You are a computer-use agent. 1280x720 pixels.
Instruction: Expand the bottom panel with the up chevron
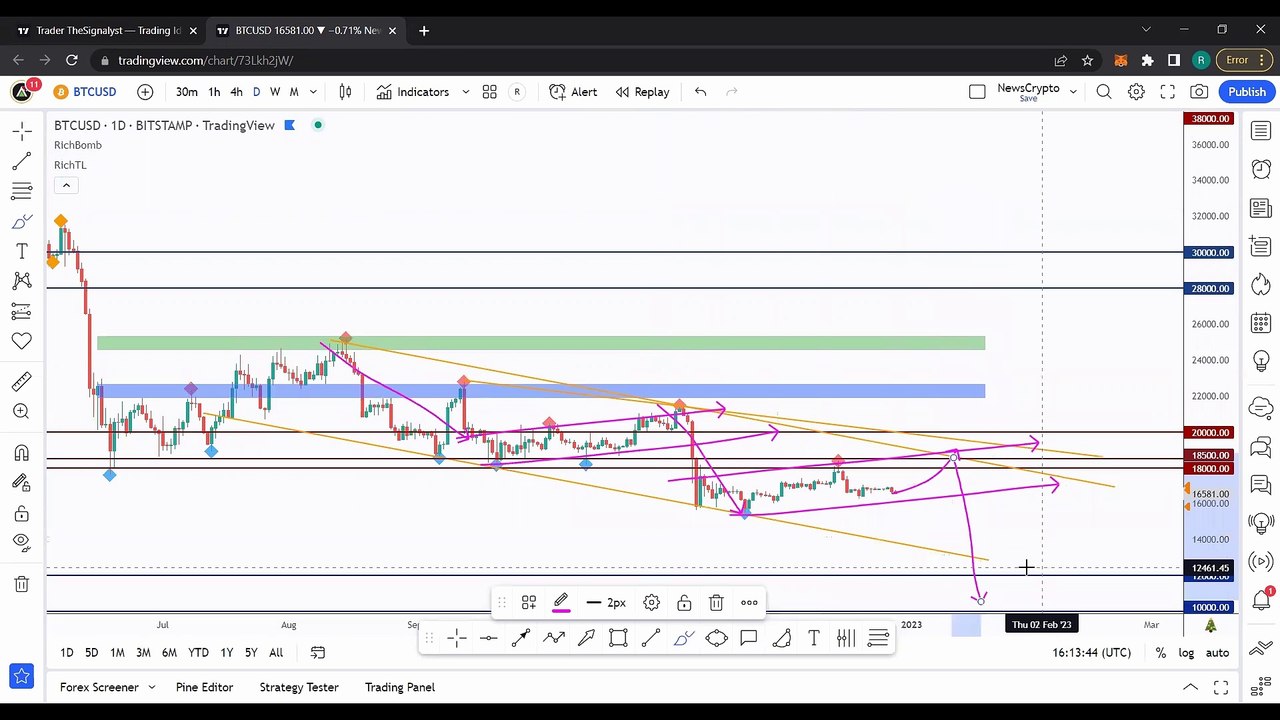[x=1190, y=687]
